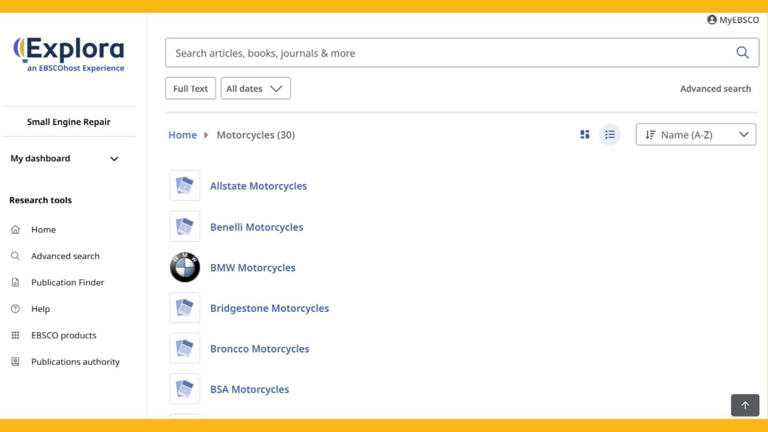The image size is (768, 432).
Task: Click the BMW logo thumbnail
Action: click(x=185, y=267)
